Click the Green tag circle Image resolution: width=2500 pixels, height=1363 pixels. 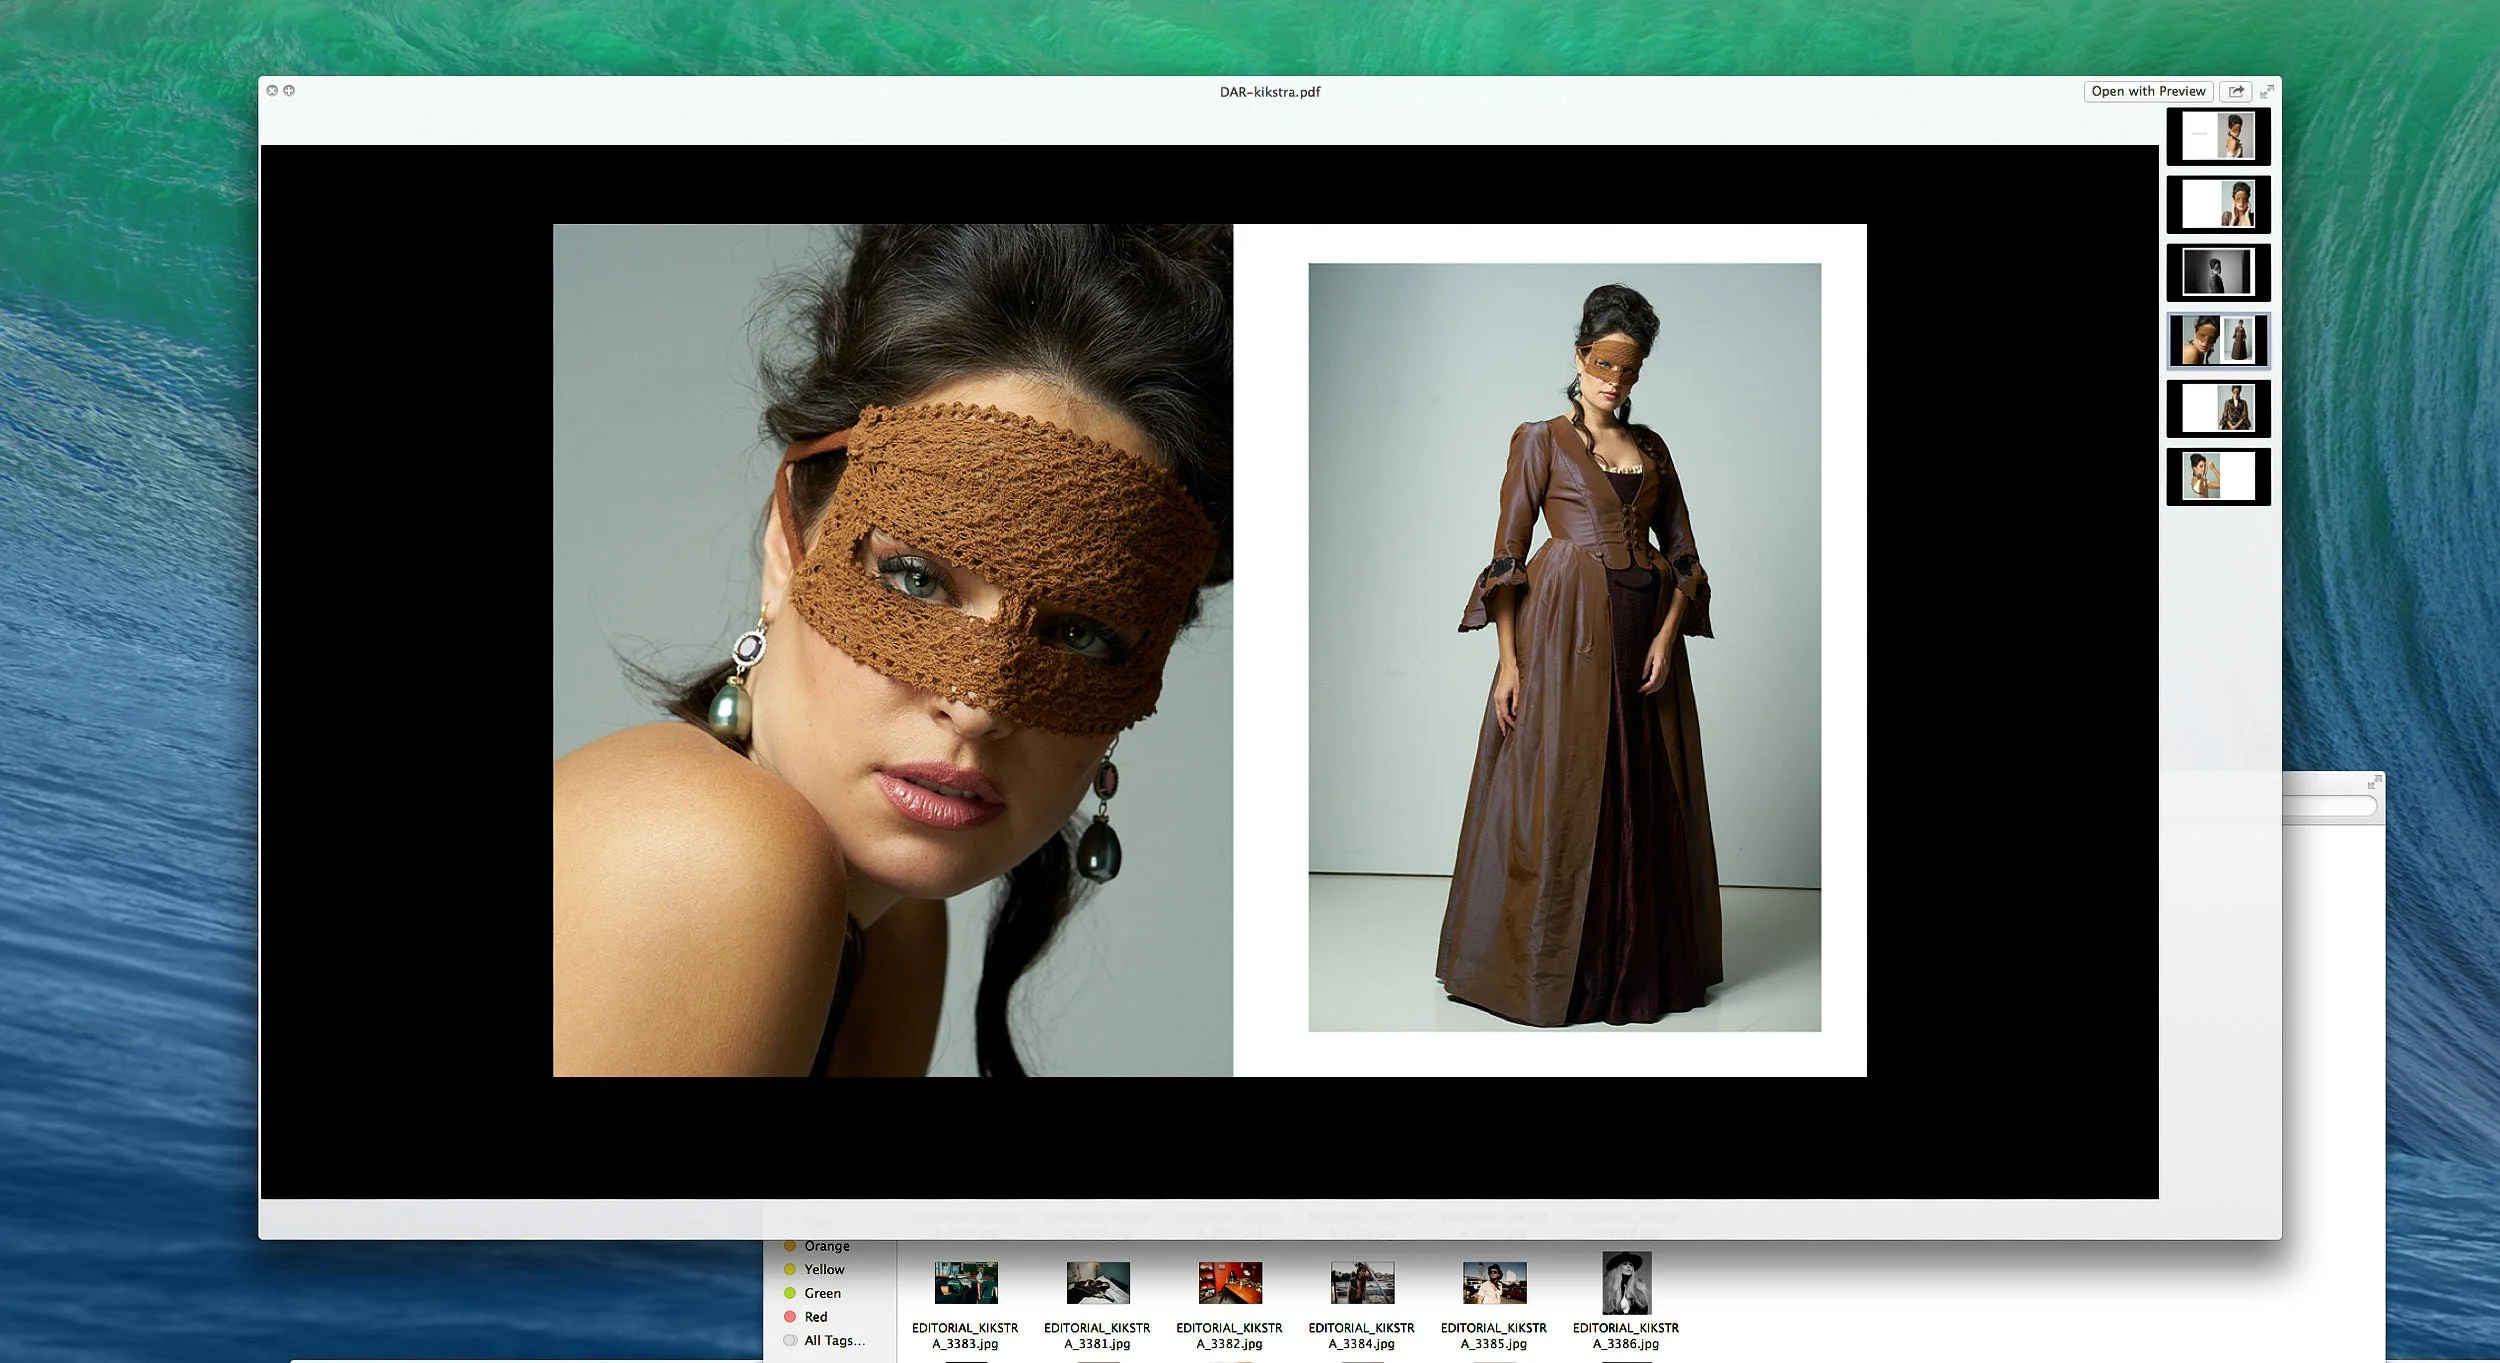click(x=791, y=1292)
